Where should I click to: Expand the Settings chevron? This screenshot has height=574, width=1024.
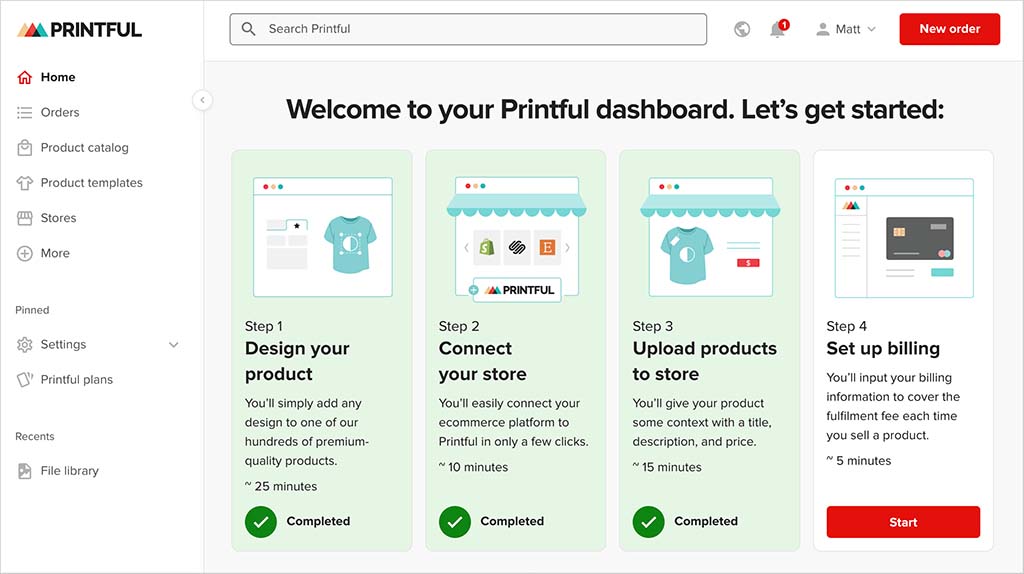(x=174, y=345)
